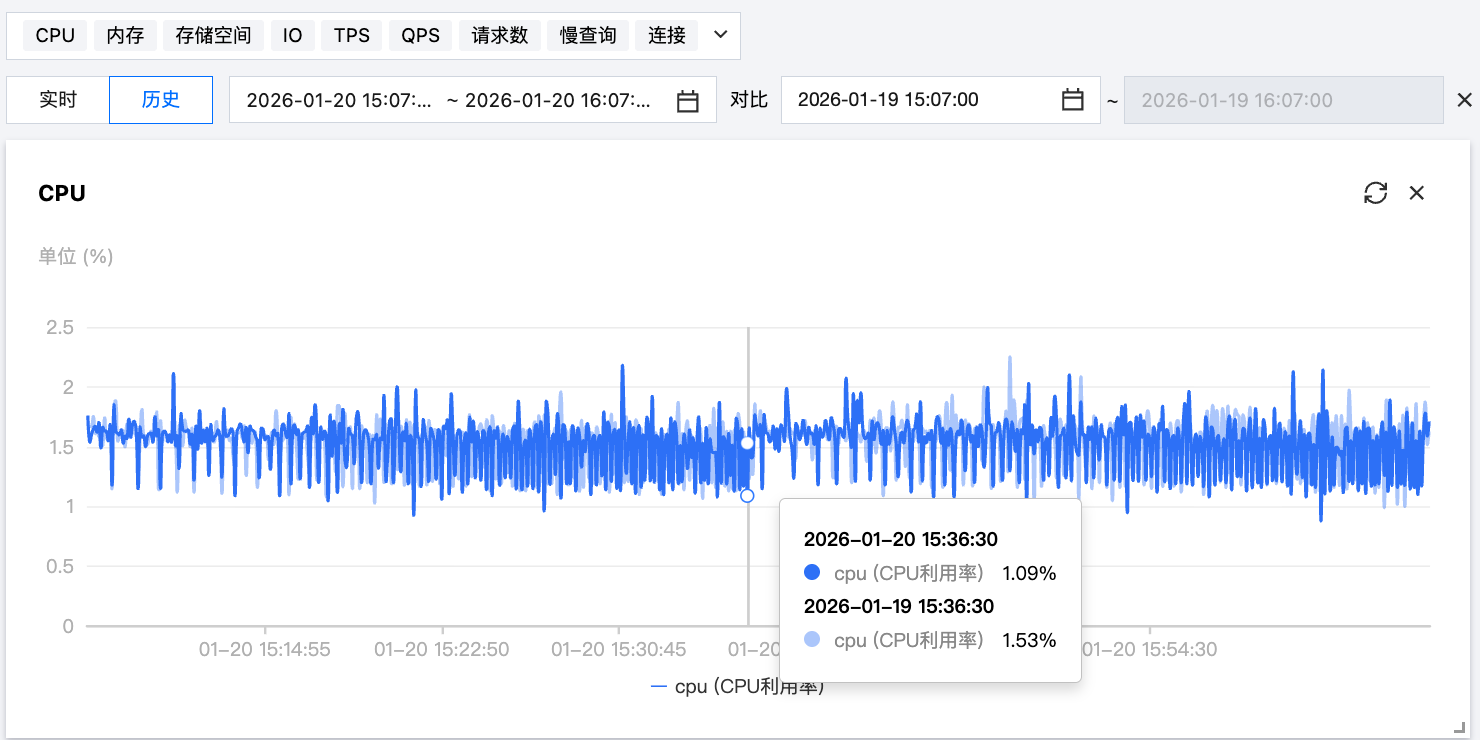The height and width of the screenshot is (740, 1480).
Task: Select the 内存 metric tag
Action: click(125, 36)
